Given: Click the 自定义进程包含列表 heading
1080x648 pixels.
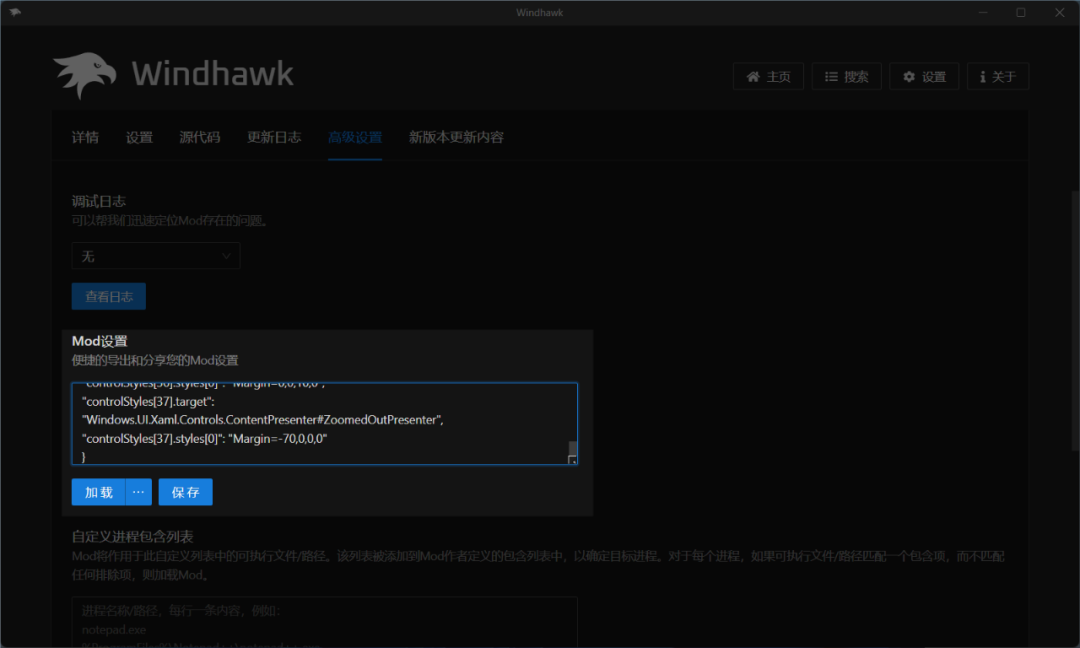Looking at the screenshot, I should (132, 536).
